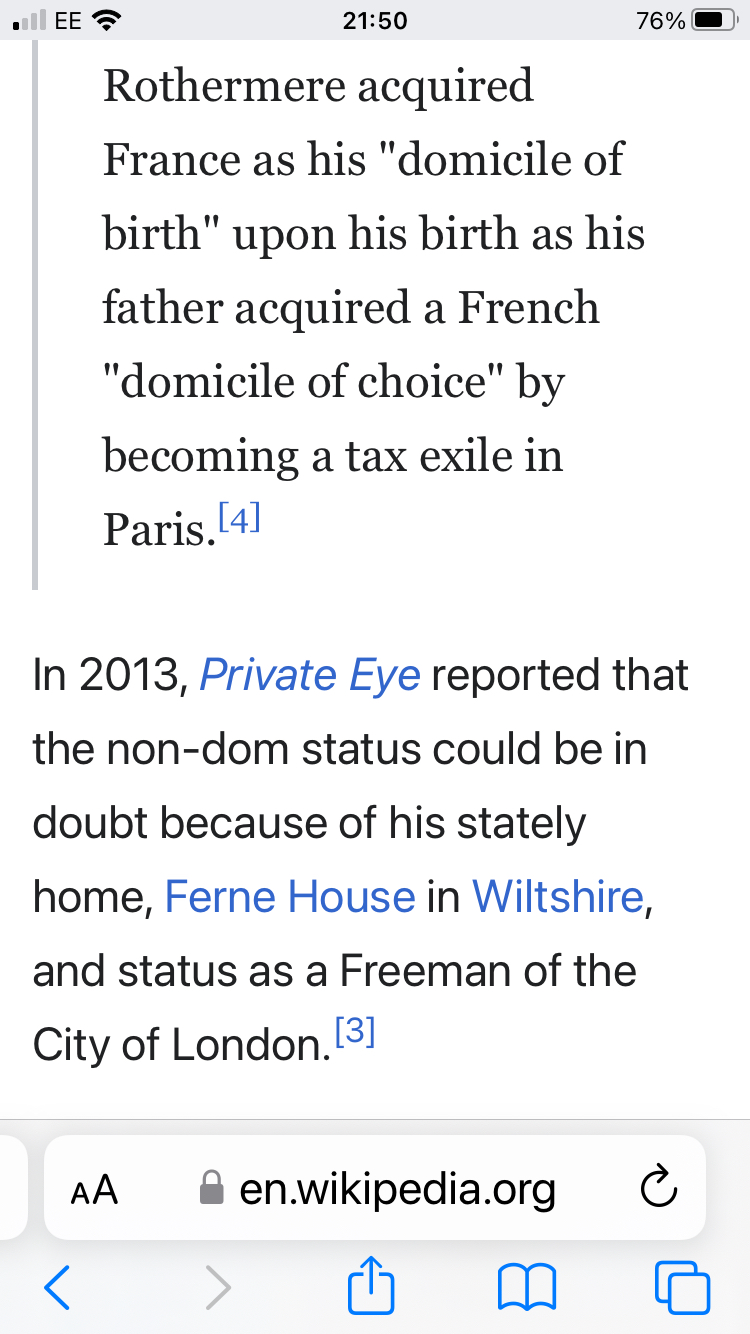Viewport: 750px width, 1334px height.
Task: Open the AA page settings menu
Action: pyautogui.click(x=94, y=1190)
